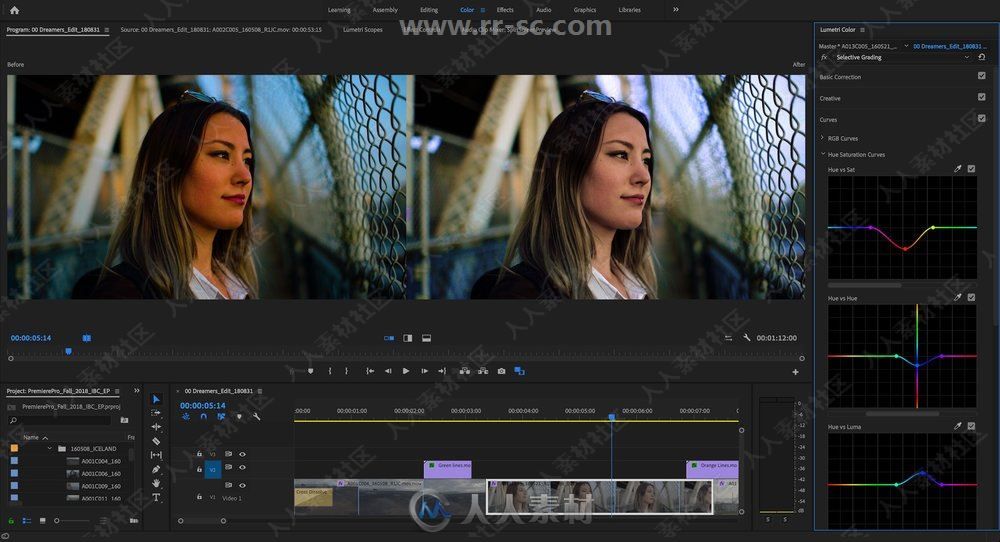Select side-by-side comparison layout icon
Screen dimensions: 1000x542
click(x=389, y=338)
